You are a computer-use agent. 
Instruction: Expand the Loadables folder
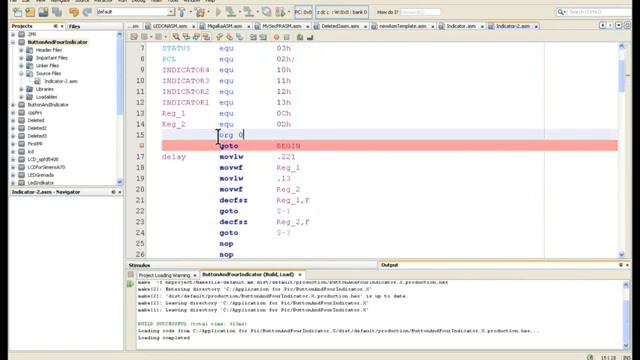coord(21,97)
